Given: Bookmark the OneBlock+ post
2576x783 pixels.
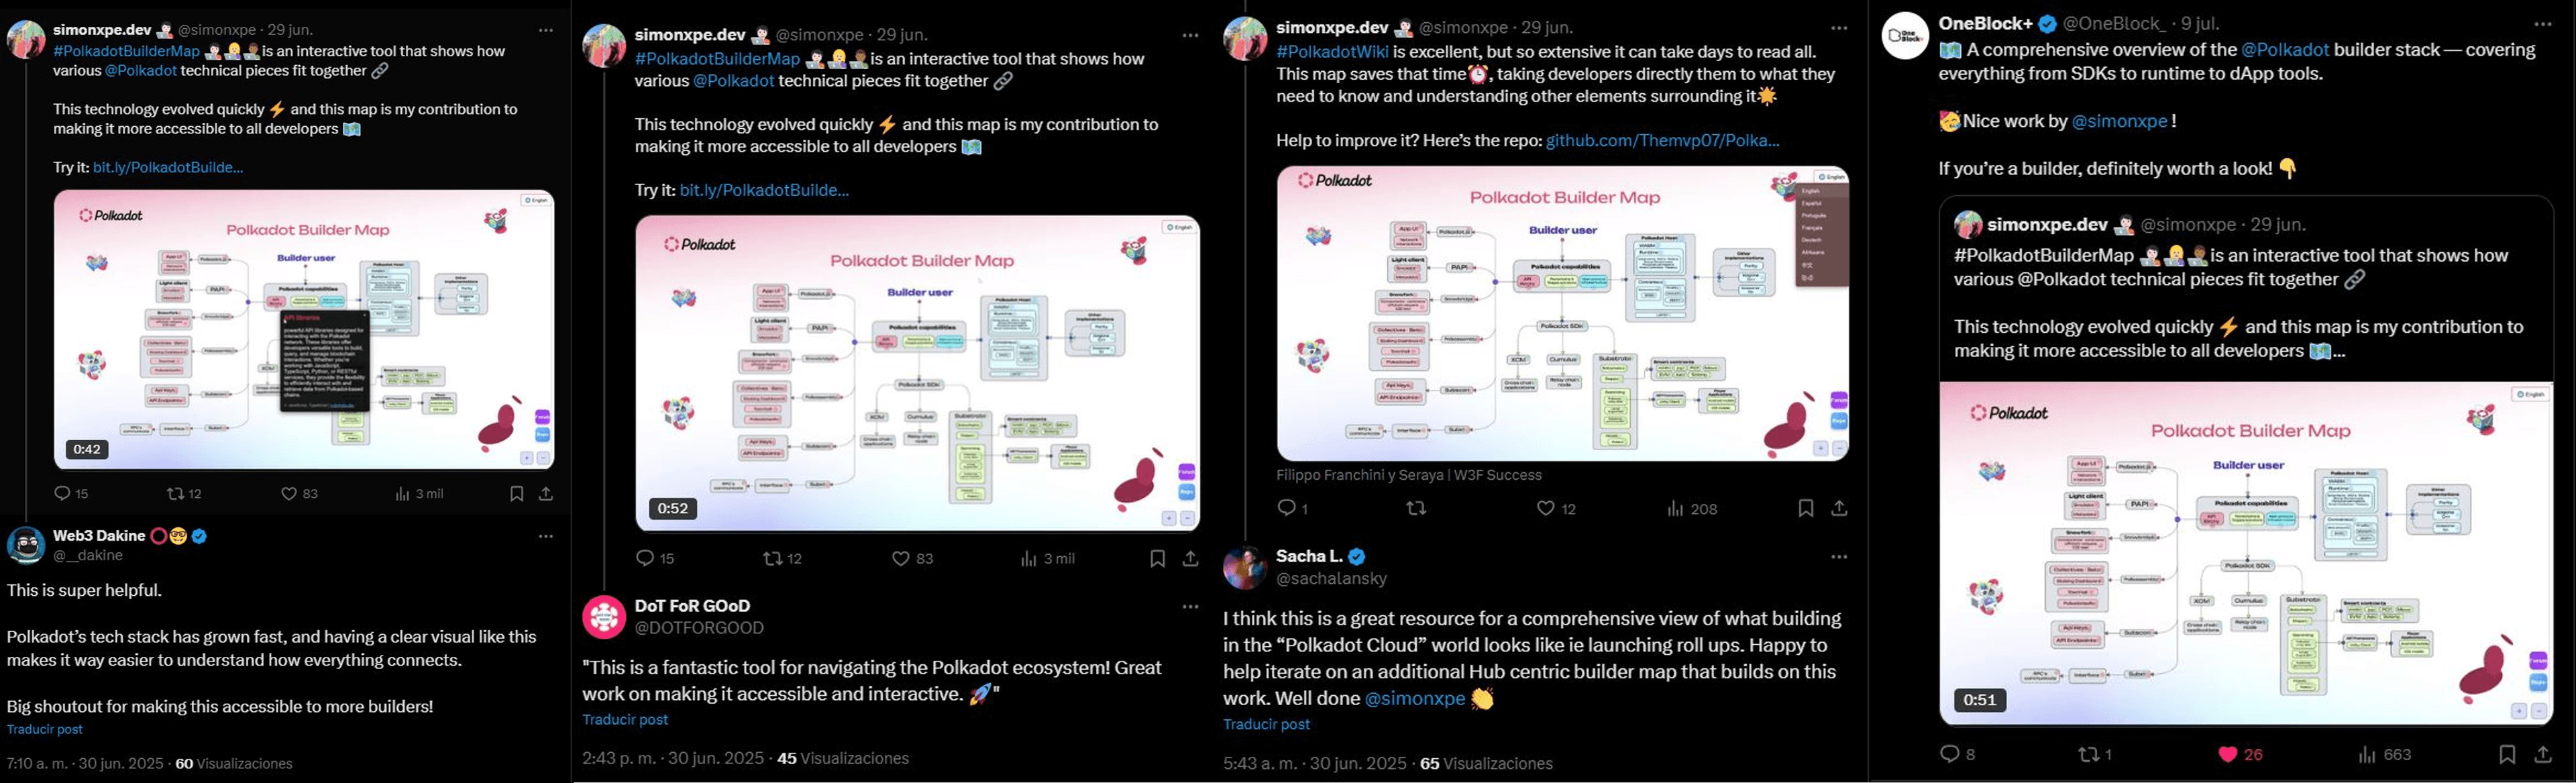Looking at the screenshot, I should (x=2507, y=754).
